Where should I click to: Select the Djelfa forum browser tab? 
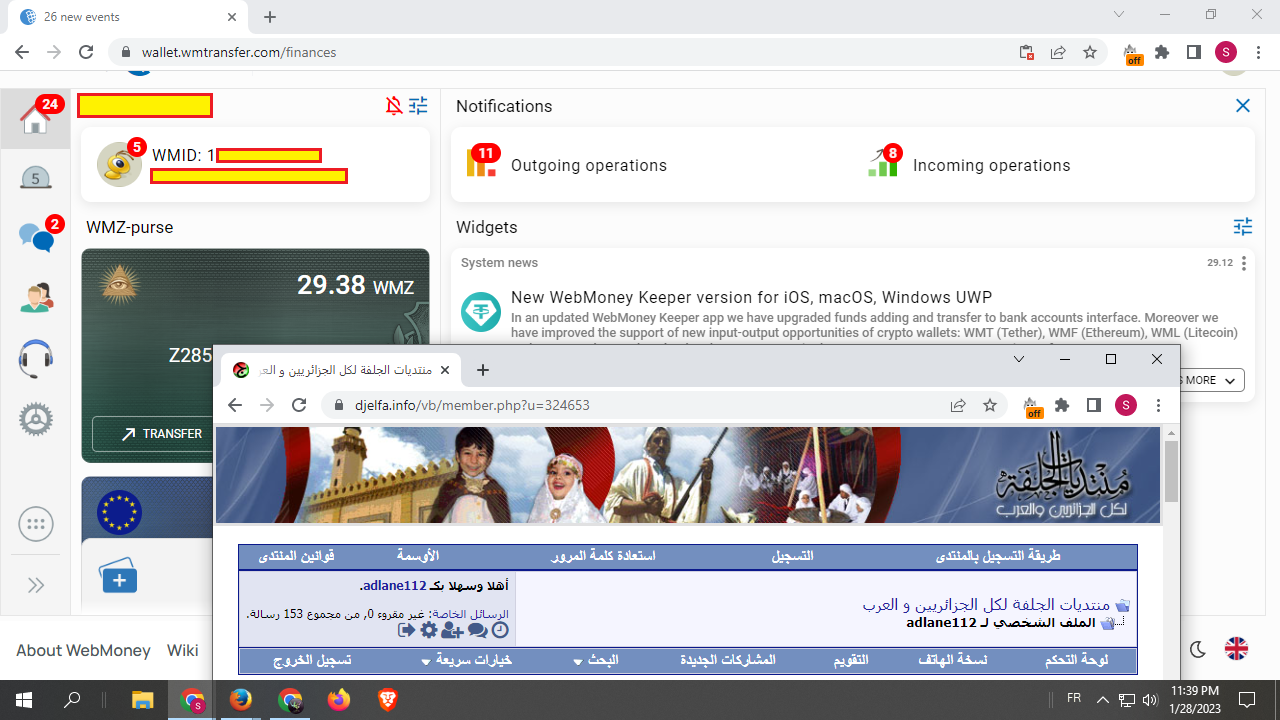(x=341, y=371)
